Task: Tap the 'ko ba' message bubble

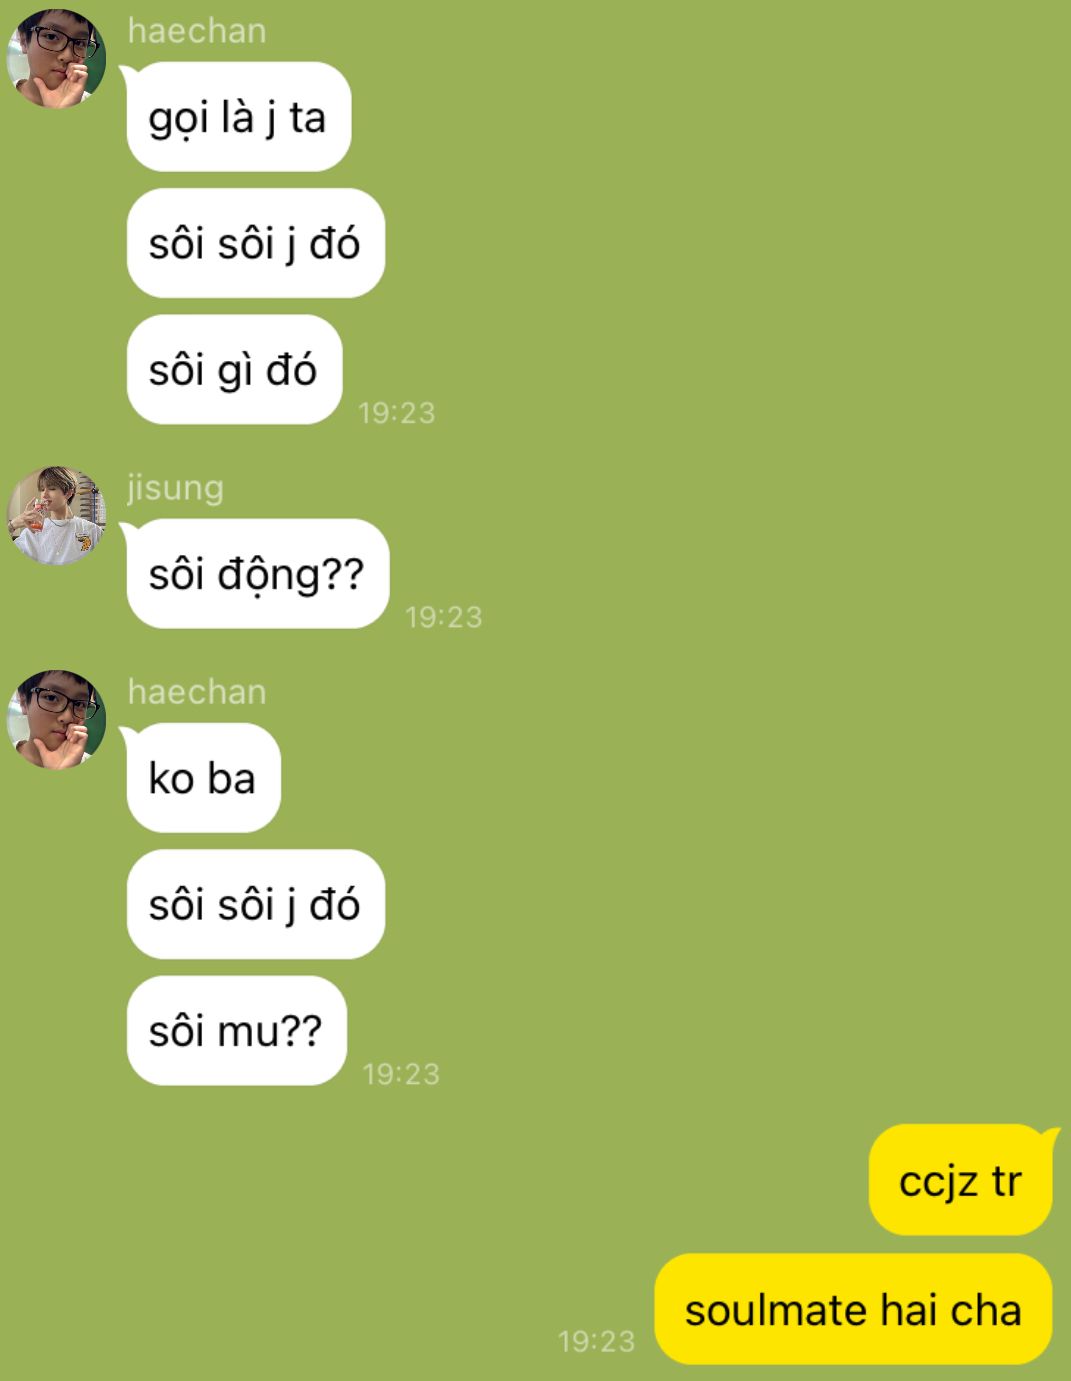Action: [203, 778]
